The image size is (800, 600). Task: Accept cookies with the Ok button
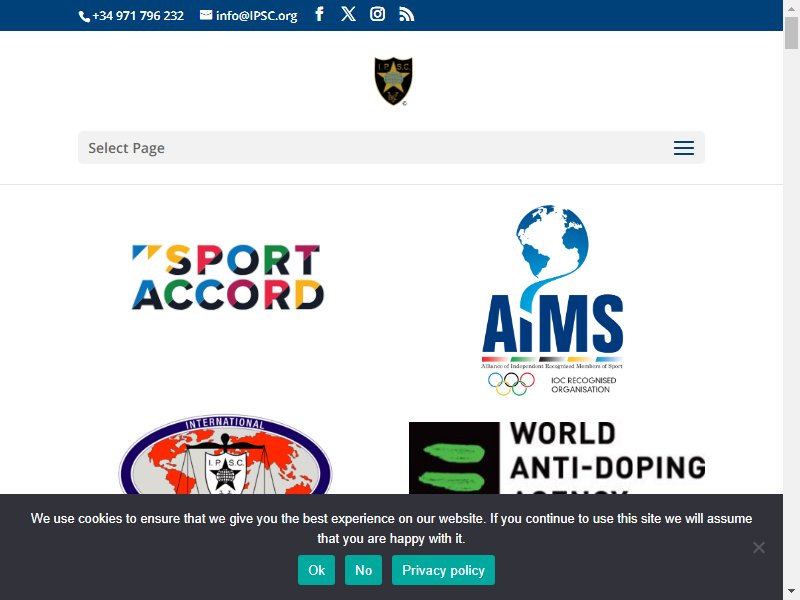click(x=316, y=570)
